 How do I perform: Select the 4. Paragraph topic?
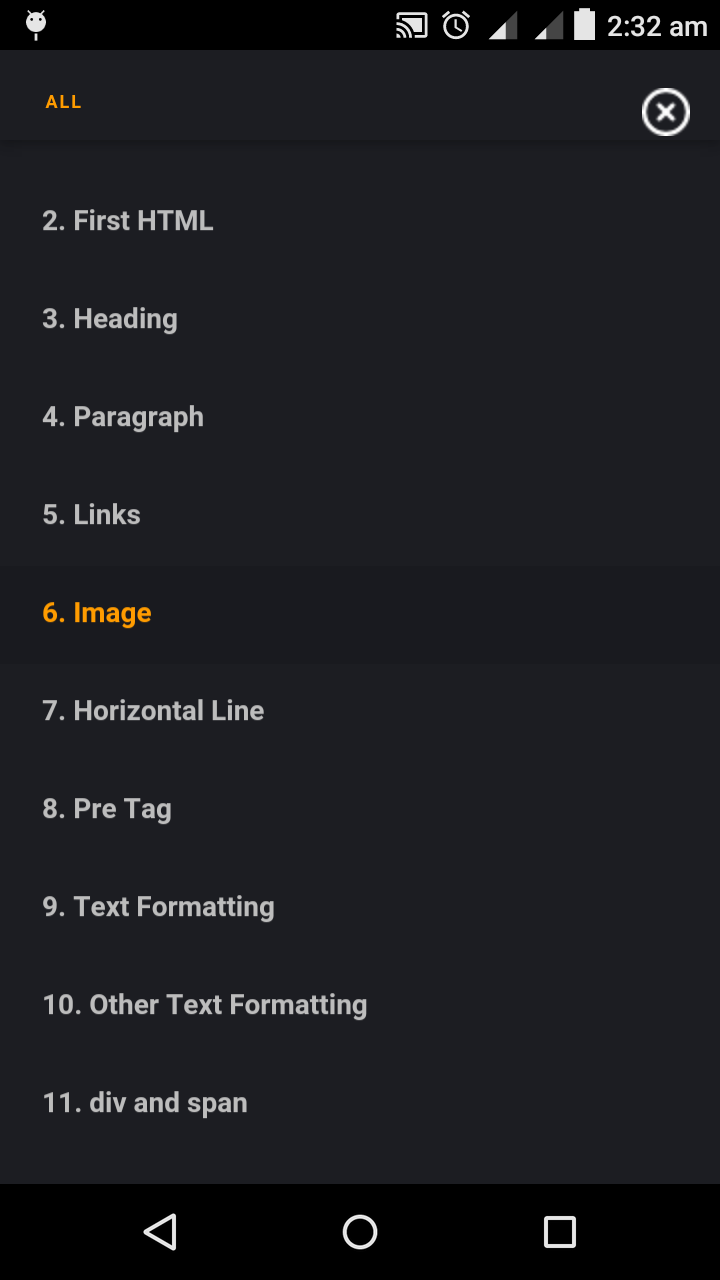[x=123, y=416]
